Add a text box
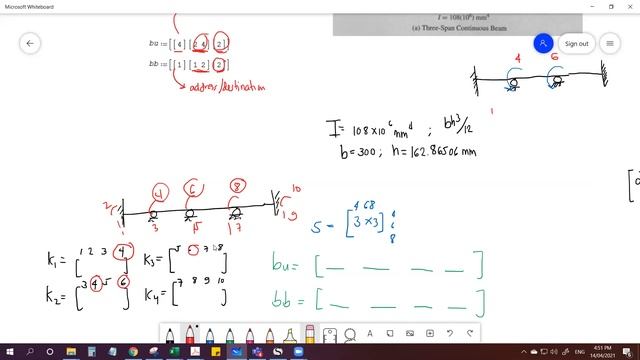This screenshot has width=640, height=360. coord(370,333)
